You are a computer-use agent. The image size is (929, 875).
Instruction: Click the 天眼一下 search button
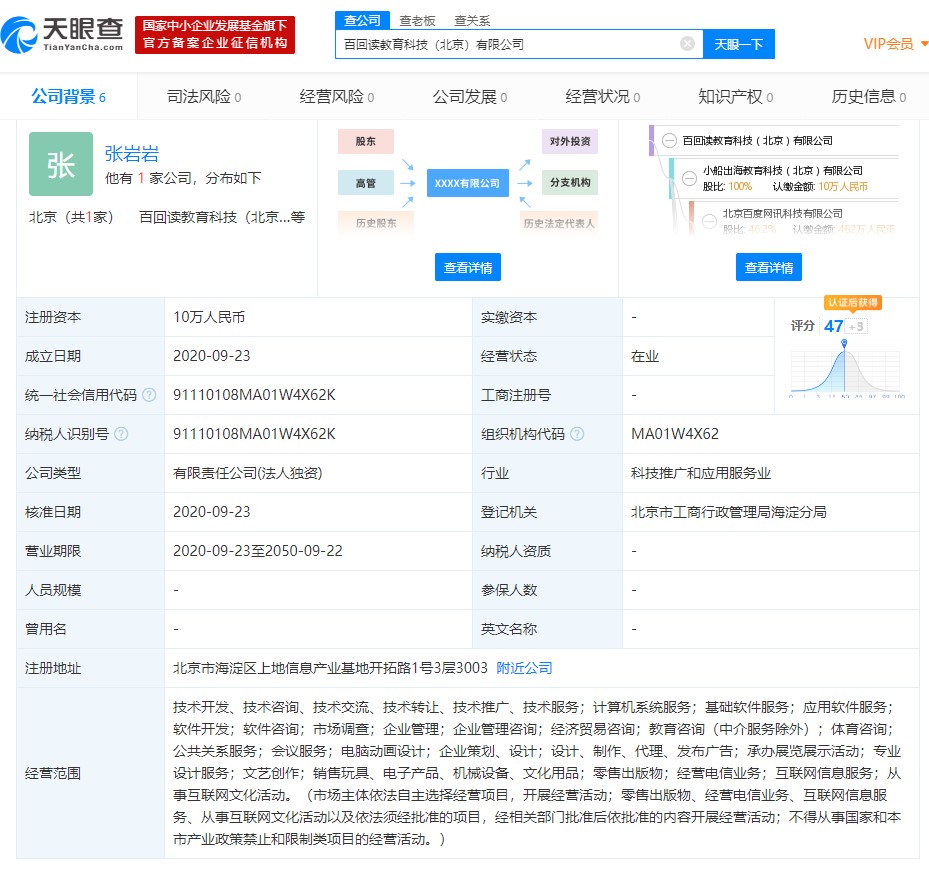[x=739, y=44]
